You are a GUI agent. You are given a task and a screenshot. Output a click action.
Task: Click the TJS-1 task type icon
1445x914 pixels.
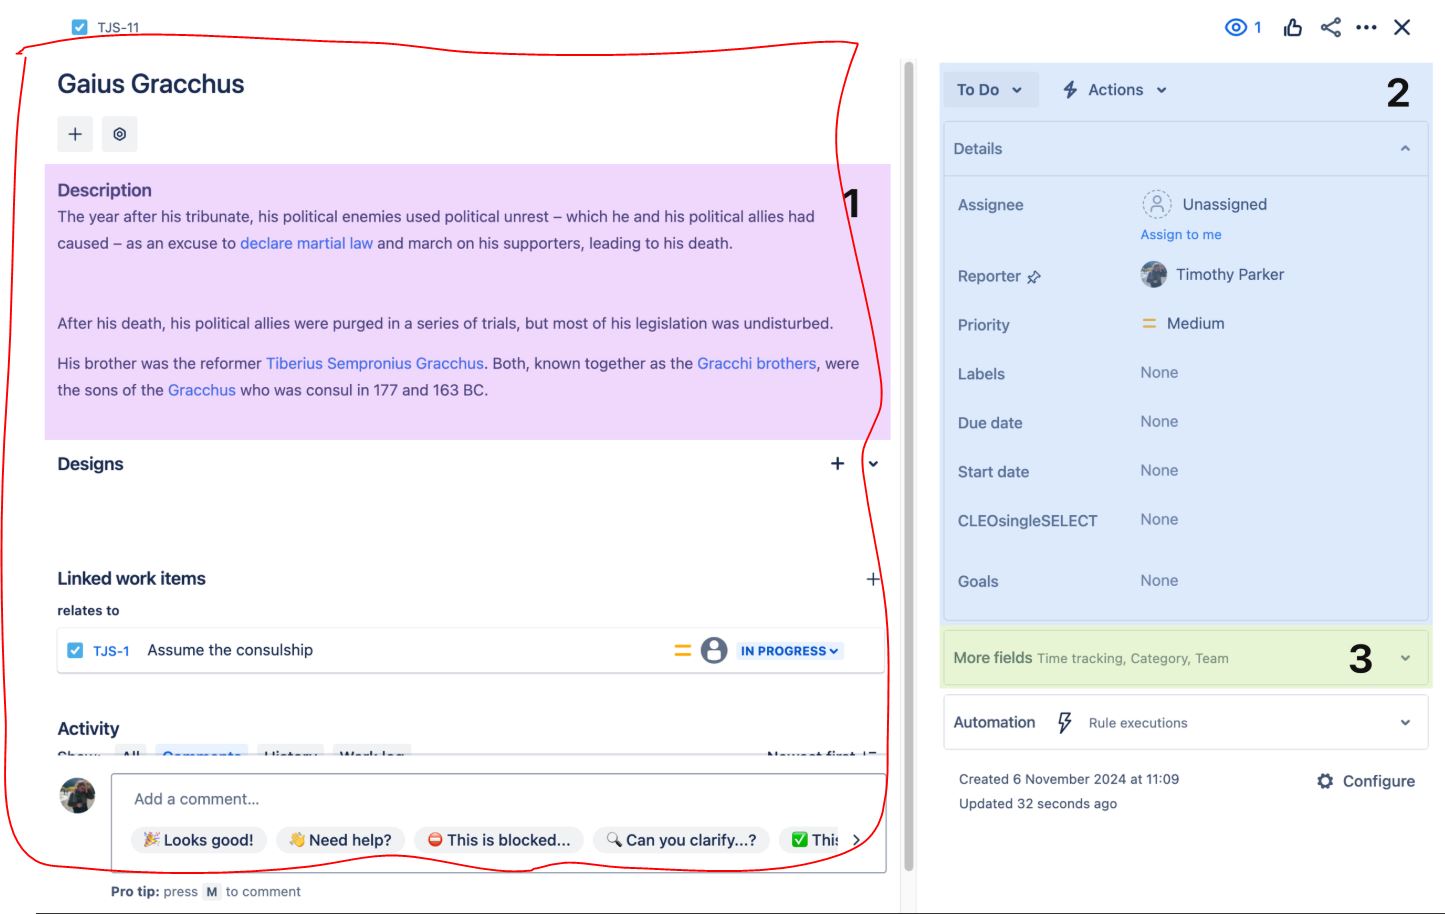(75, 650)
